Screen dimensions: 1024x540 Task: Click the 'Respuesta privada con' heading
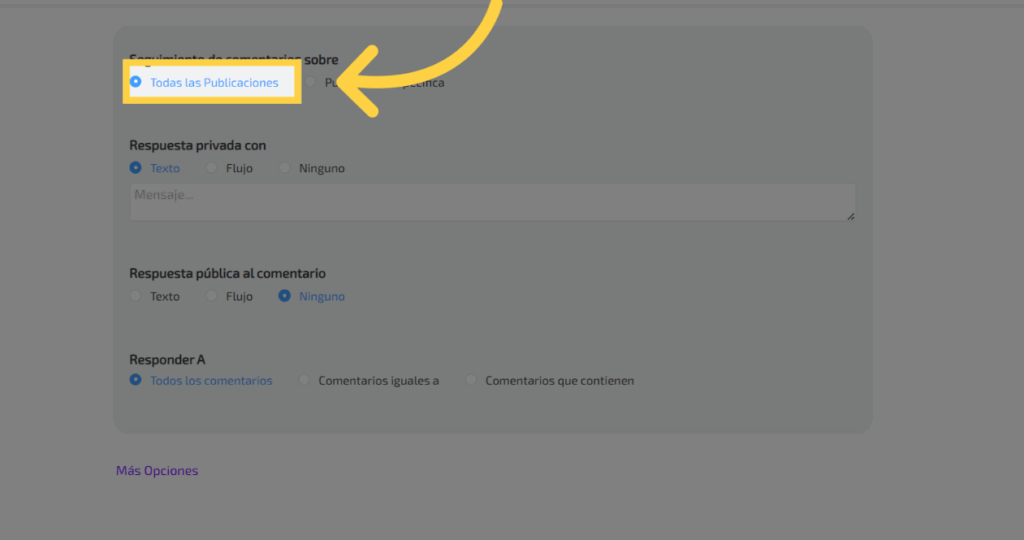(x=197, y=145)
